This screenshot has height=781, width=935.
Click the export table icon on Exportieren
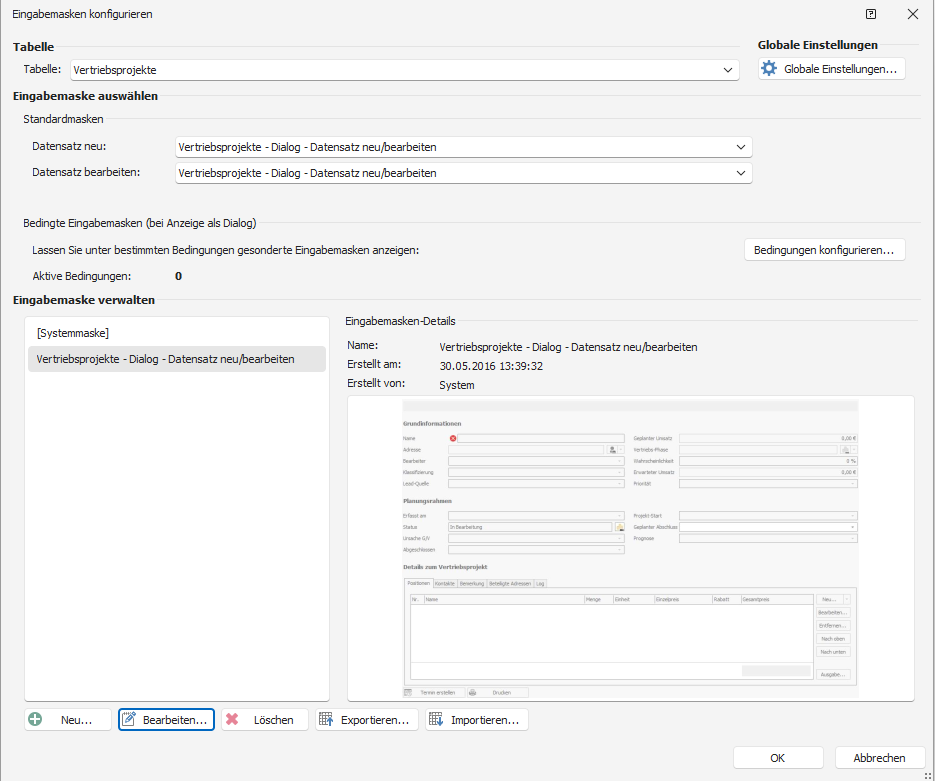[326, 720]
